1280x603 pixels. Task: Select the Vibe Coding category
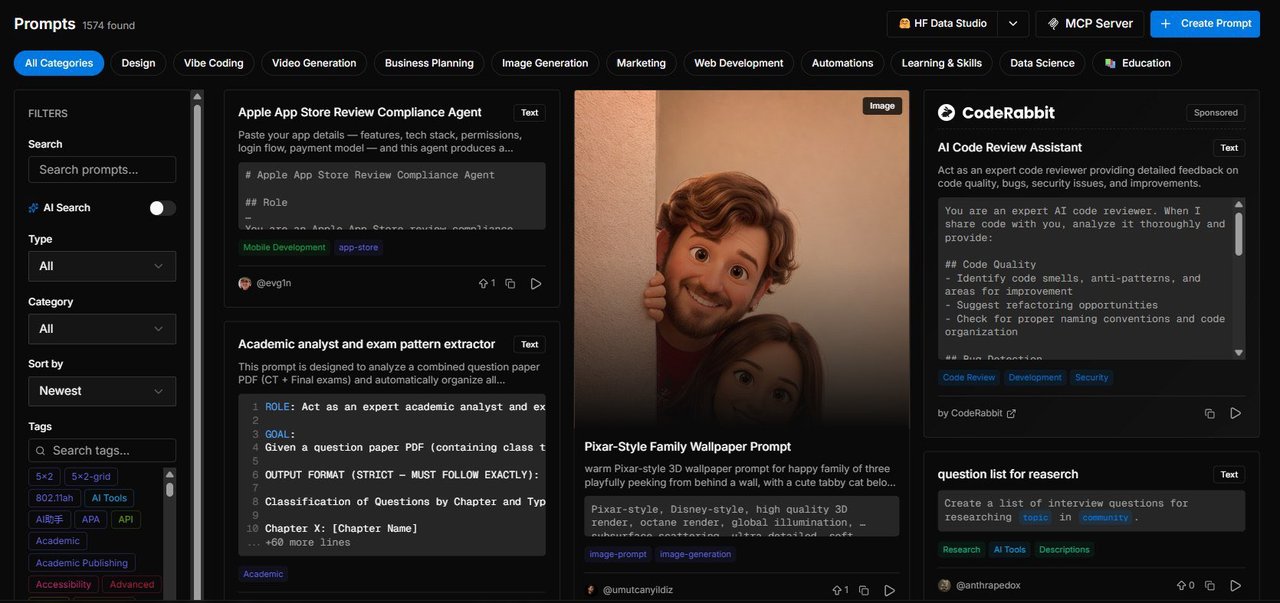(214, 63)
